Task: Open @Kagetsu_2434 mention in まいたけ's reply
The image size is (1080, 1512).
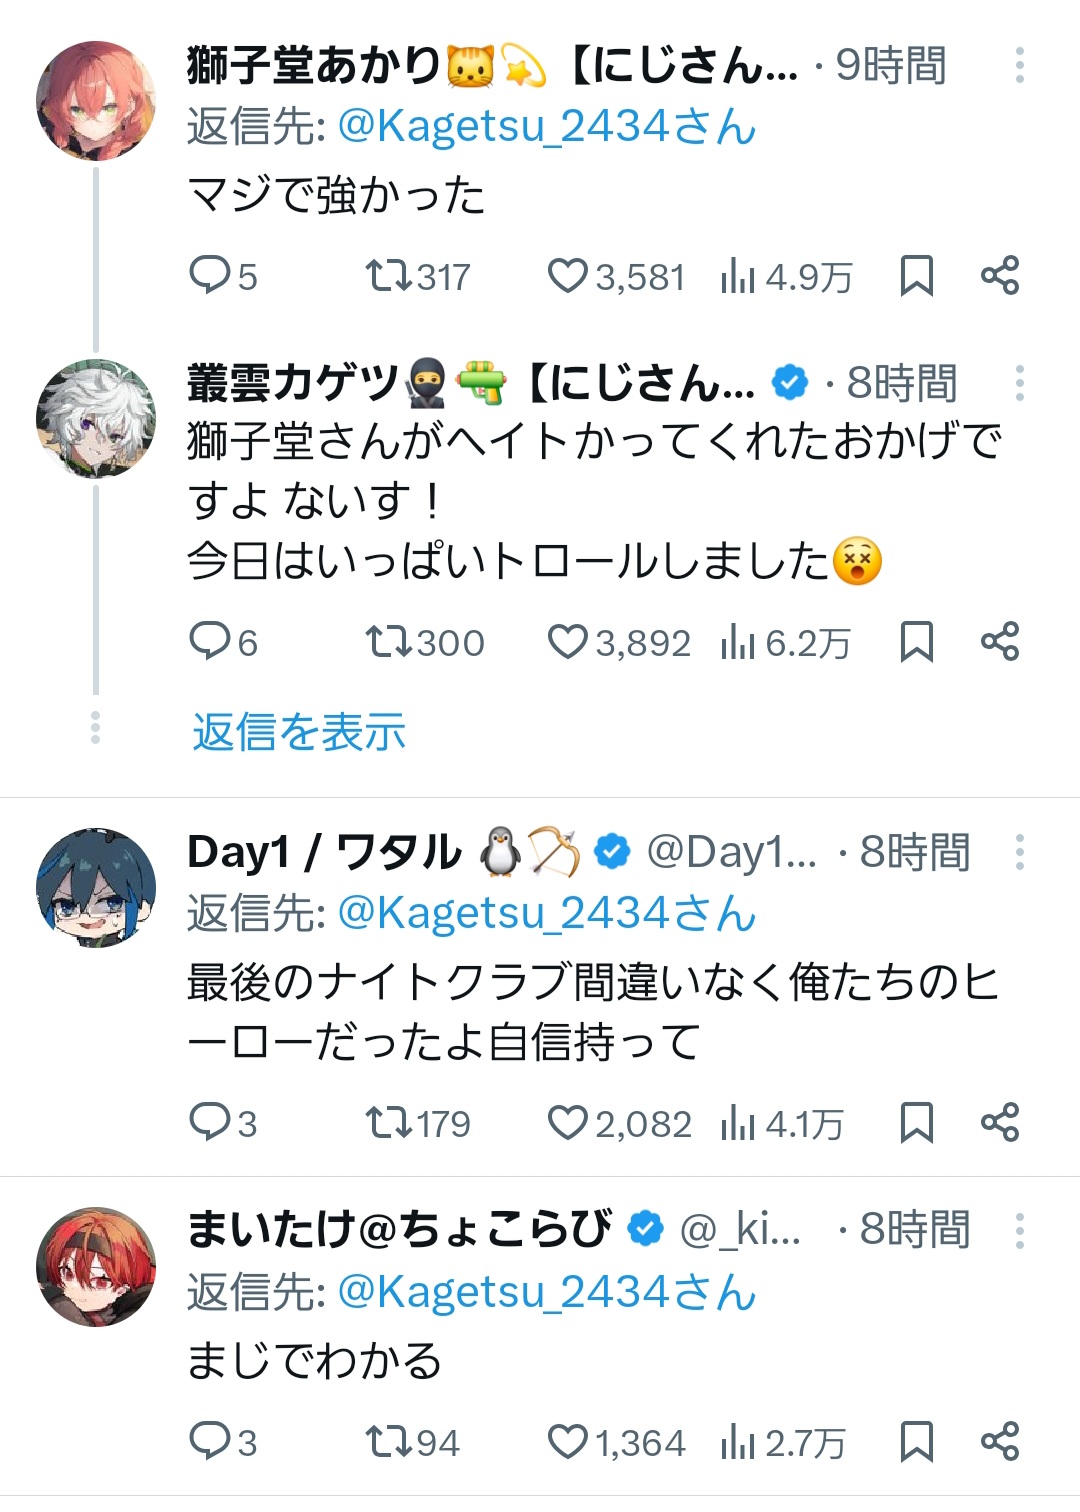Action: point(546,1292)
